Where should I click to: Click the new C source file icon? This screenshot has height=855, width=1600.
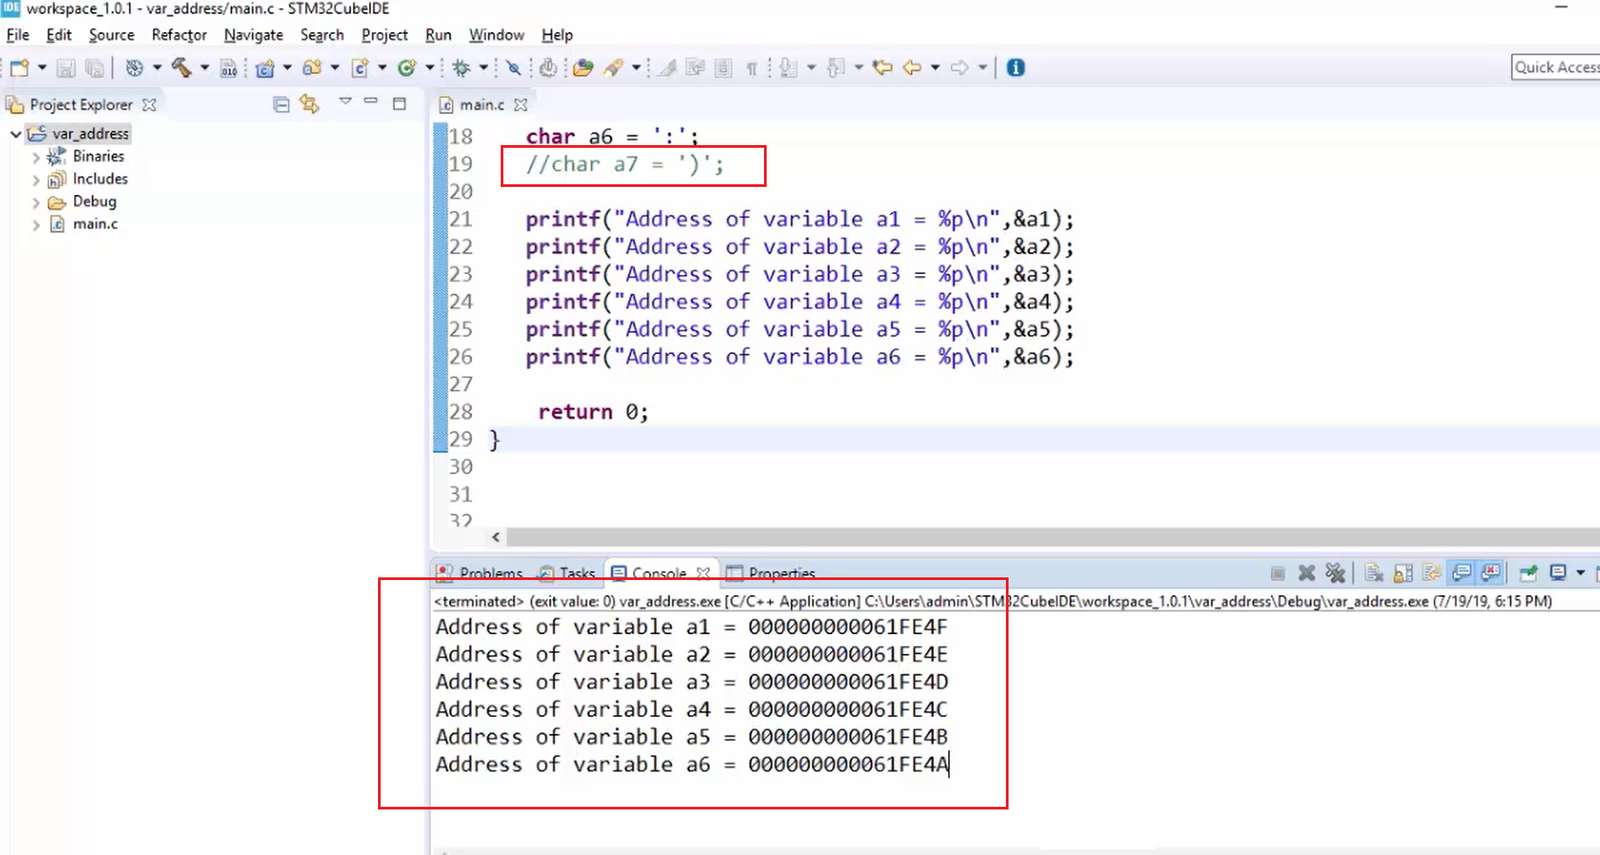point(359,68)
